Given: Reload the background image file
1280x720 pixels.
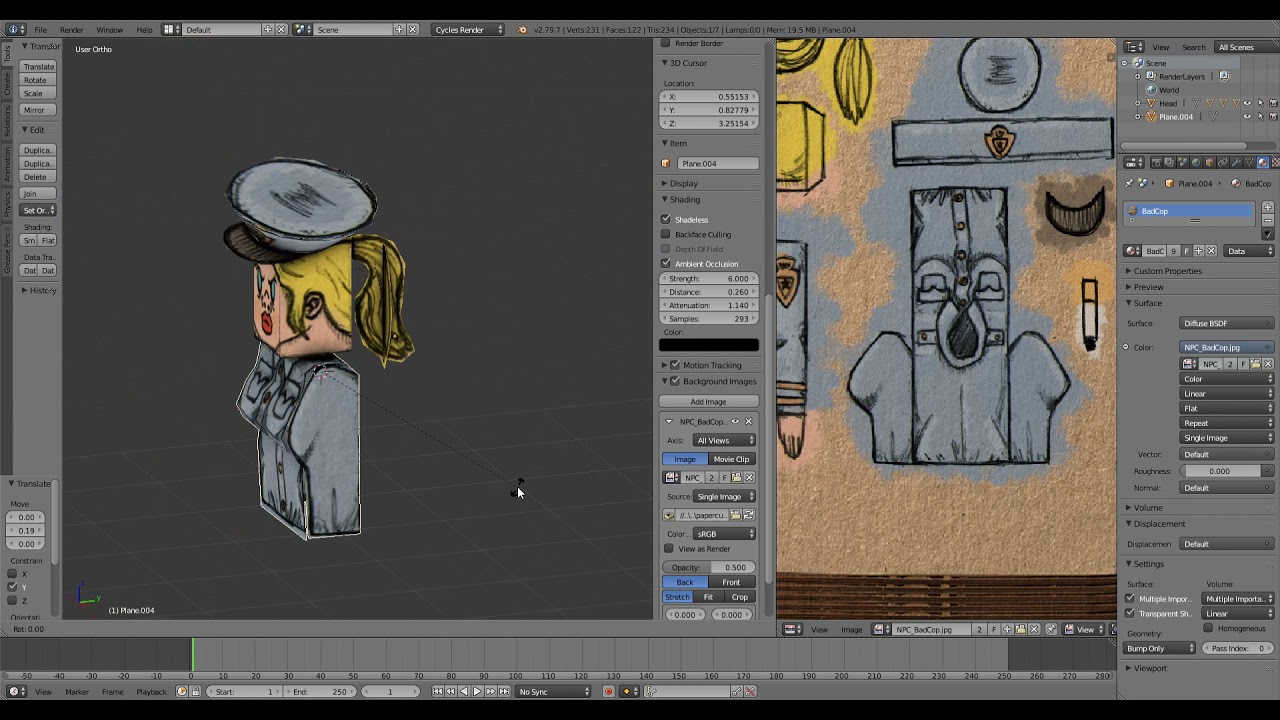Looking at the screenshot, I should tap(748, 515).
